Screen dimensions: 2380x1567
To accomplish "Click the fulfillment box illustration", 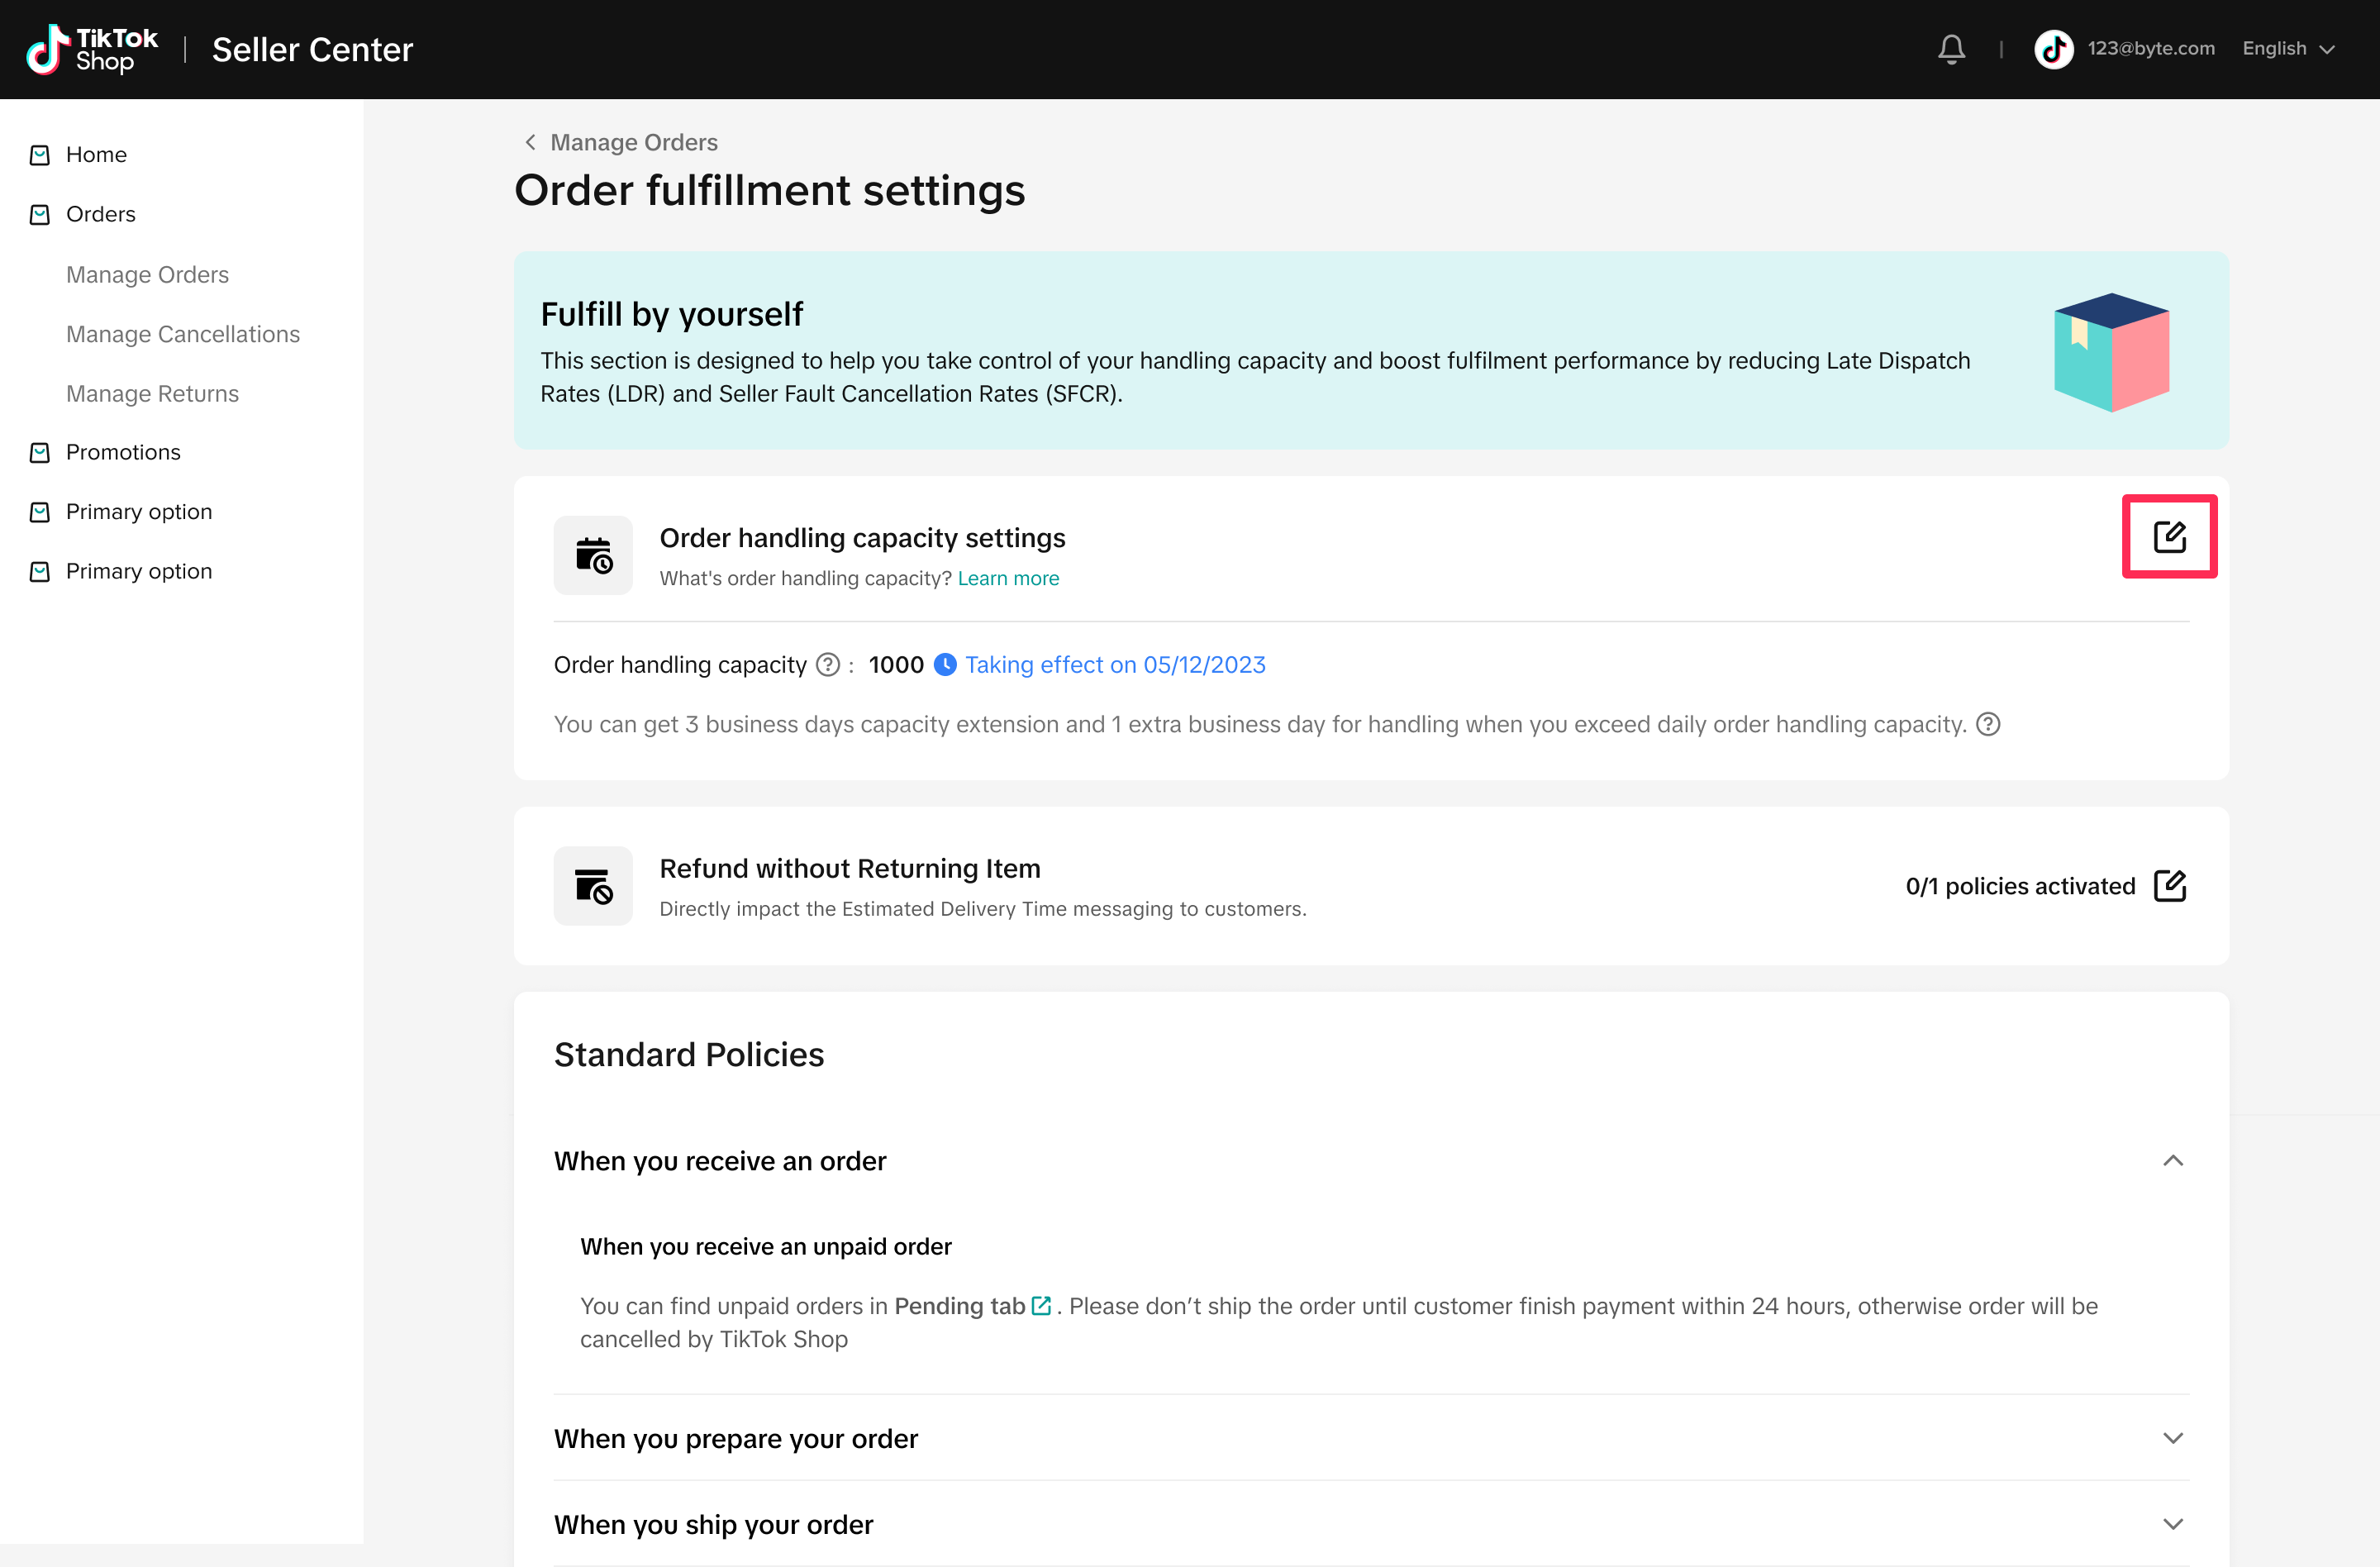I will tap(2111, 352).
